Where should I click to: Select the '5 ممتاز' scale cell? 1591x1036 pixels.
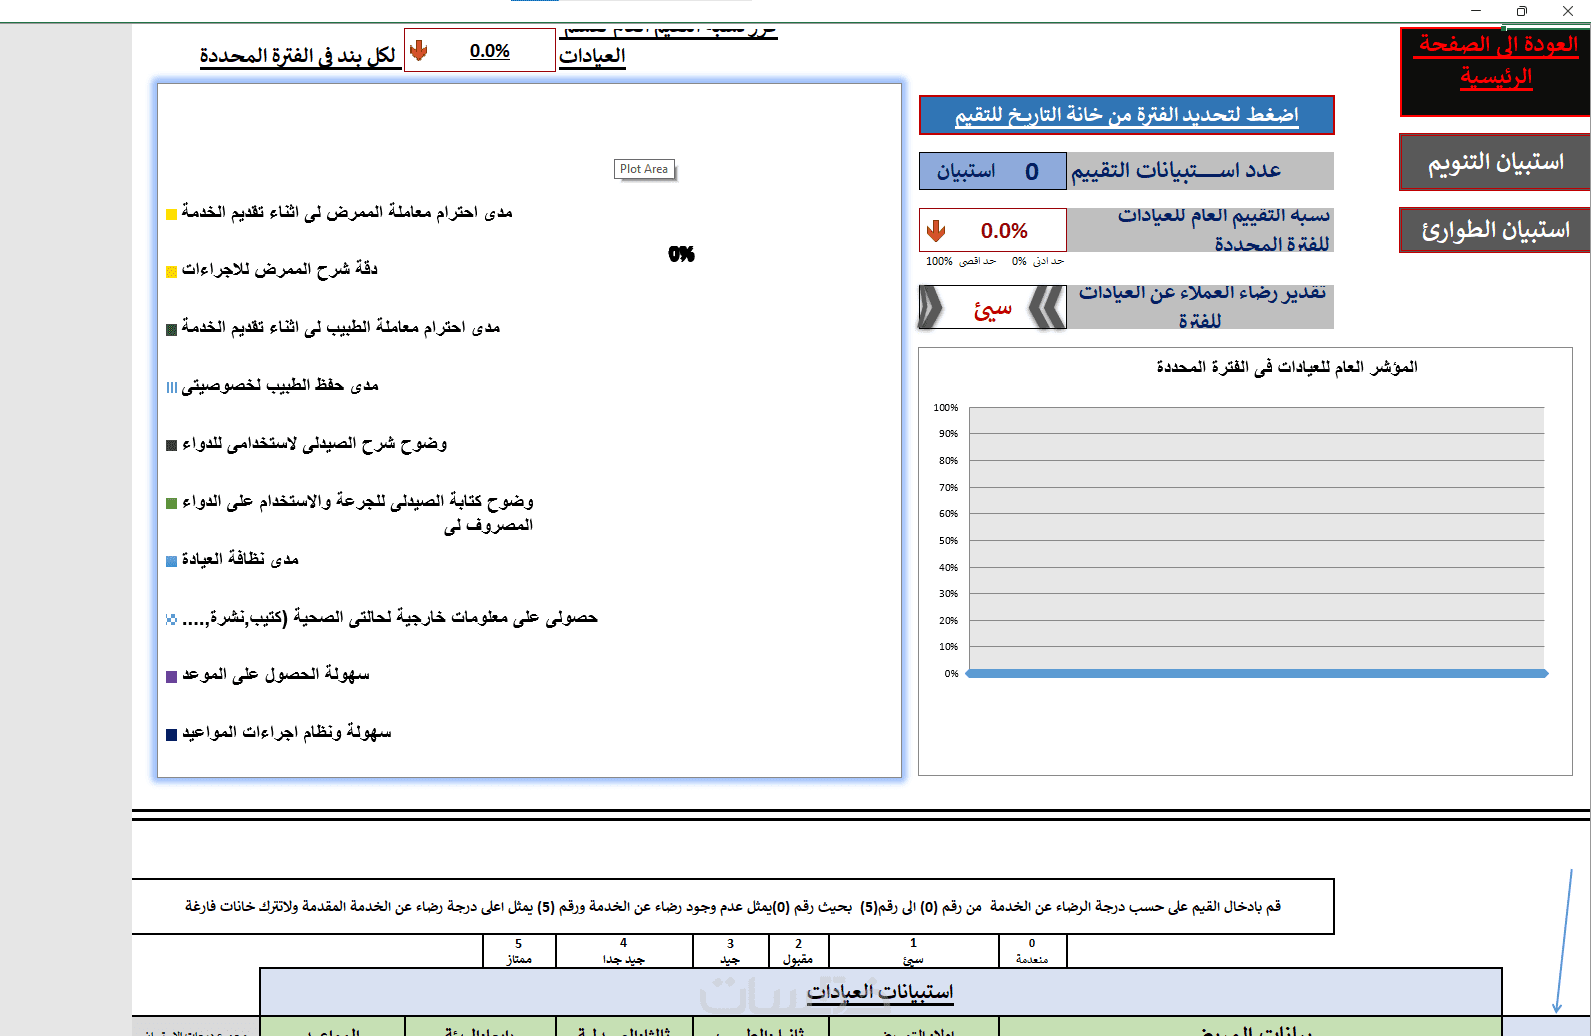[519, 951]
